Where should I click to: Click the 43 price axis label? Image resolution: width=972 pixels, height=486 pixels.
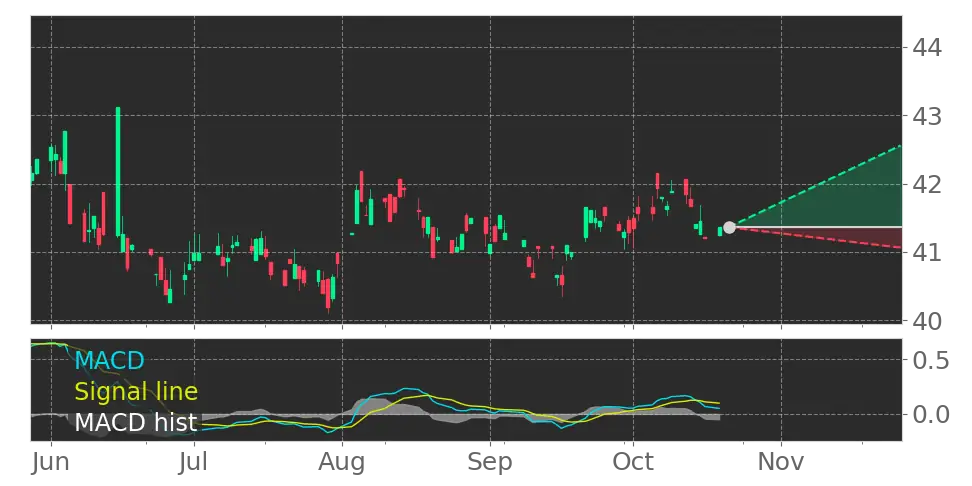[927, 116]
